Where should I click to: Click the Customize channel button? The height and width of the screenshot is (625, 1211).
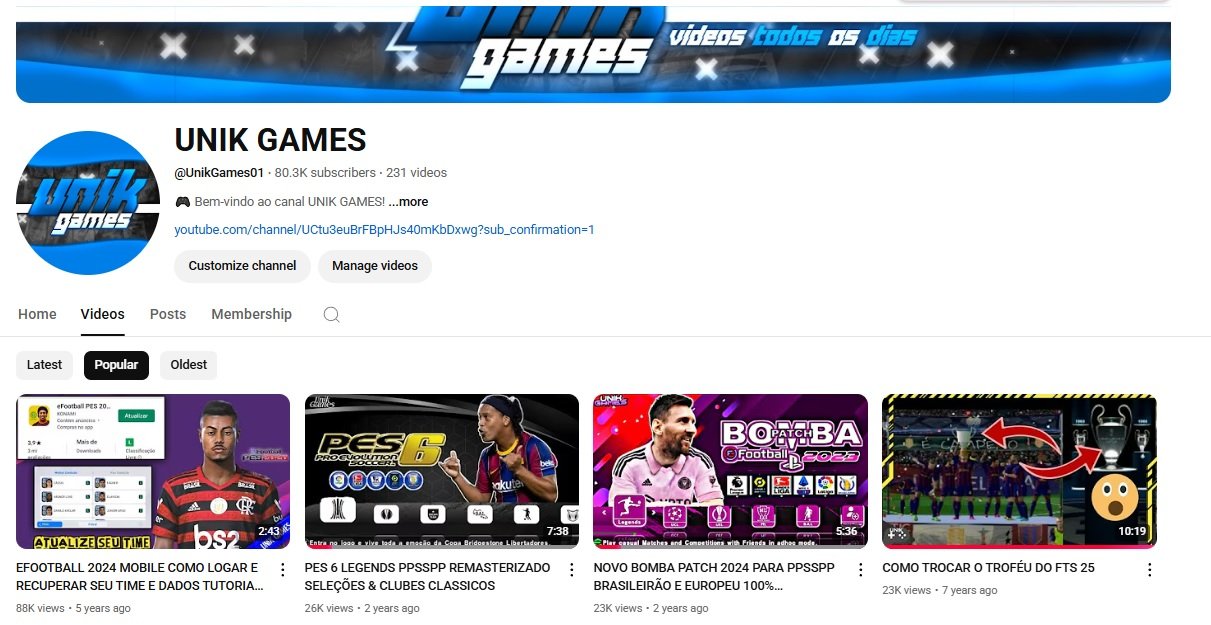(242, 266)
